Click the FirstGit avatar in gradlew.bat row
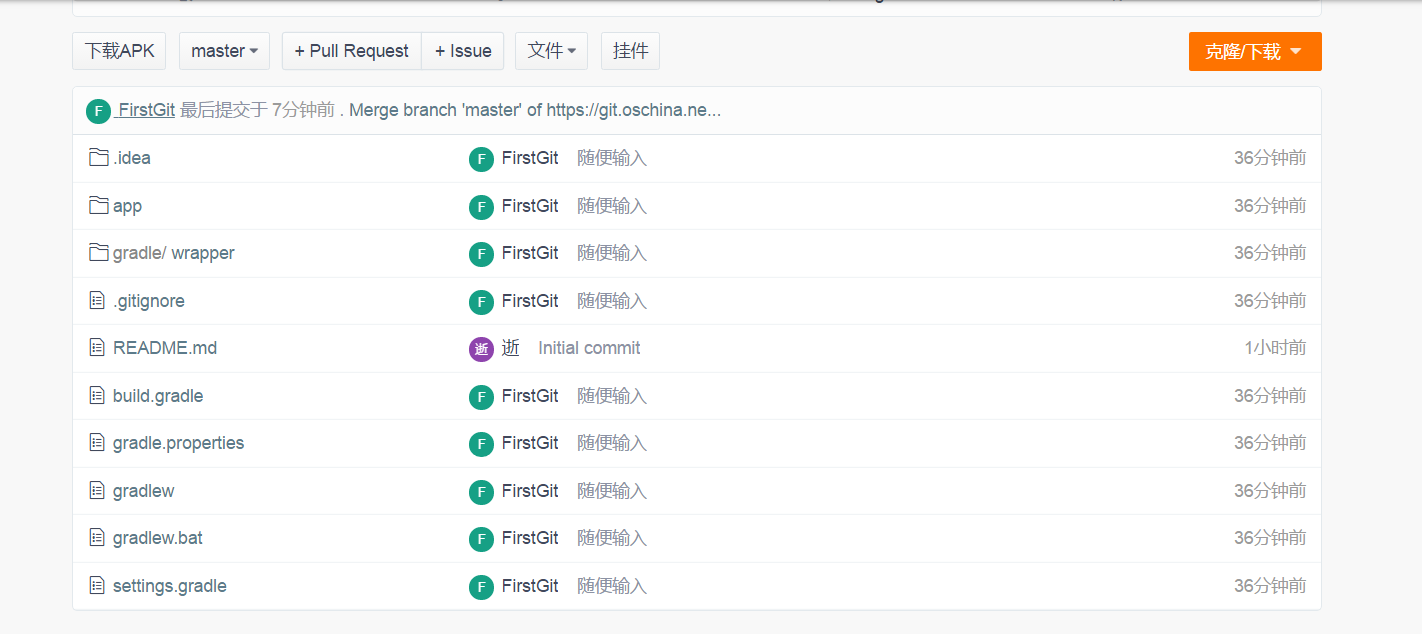Screen dimensions: 1422x634 tap(481, 539)
